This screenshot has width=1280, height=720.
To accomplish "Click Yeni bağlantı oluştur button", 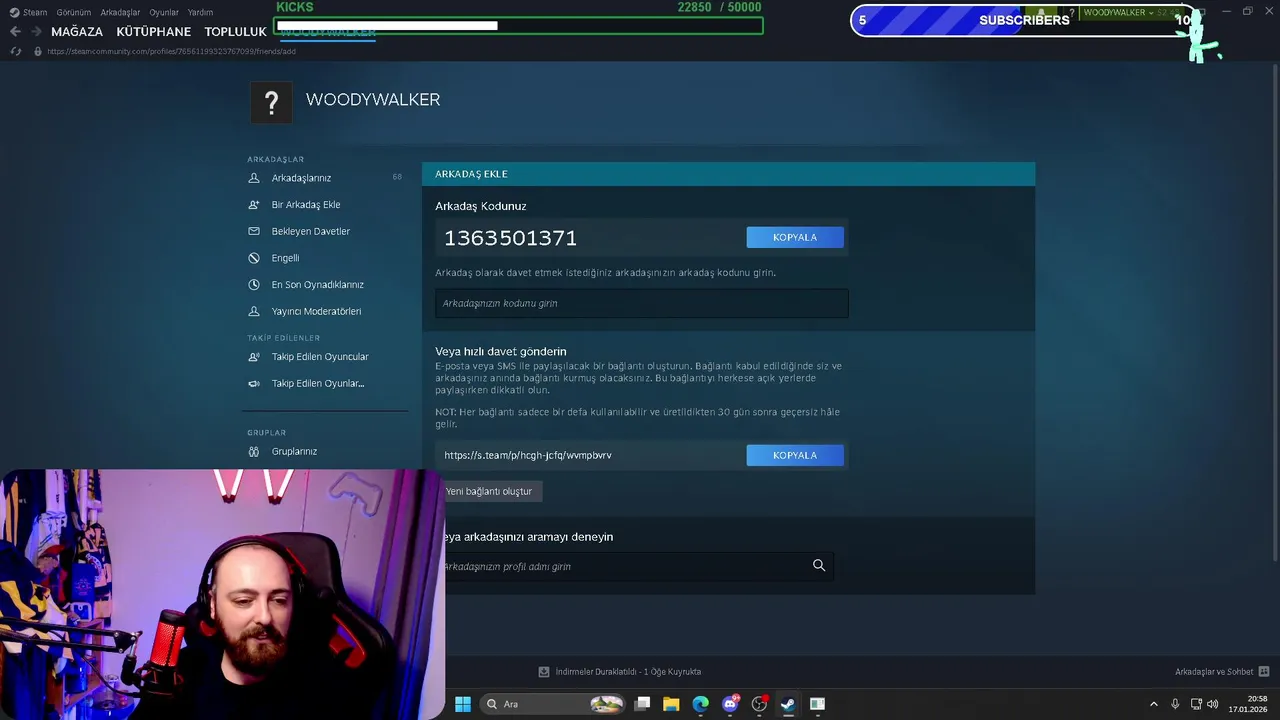I will [x=490, y=491].
